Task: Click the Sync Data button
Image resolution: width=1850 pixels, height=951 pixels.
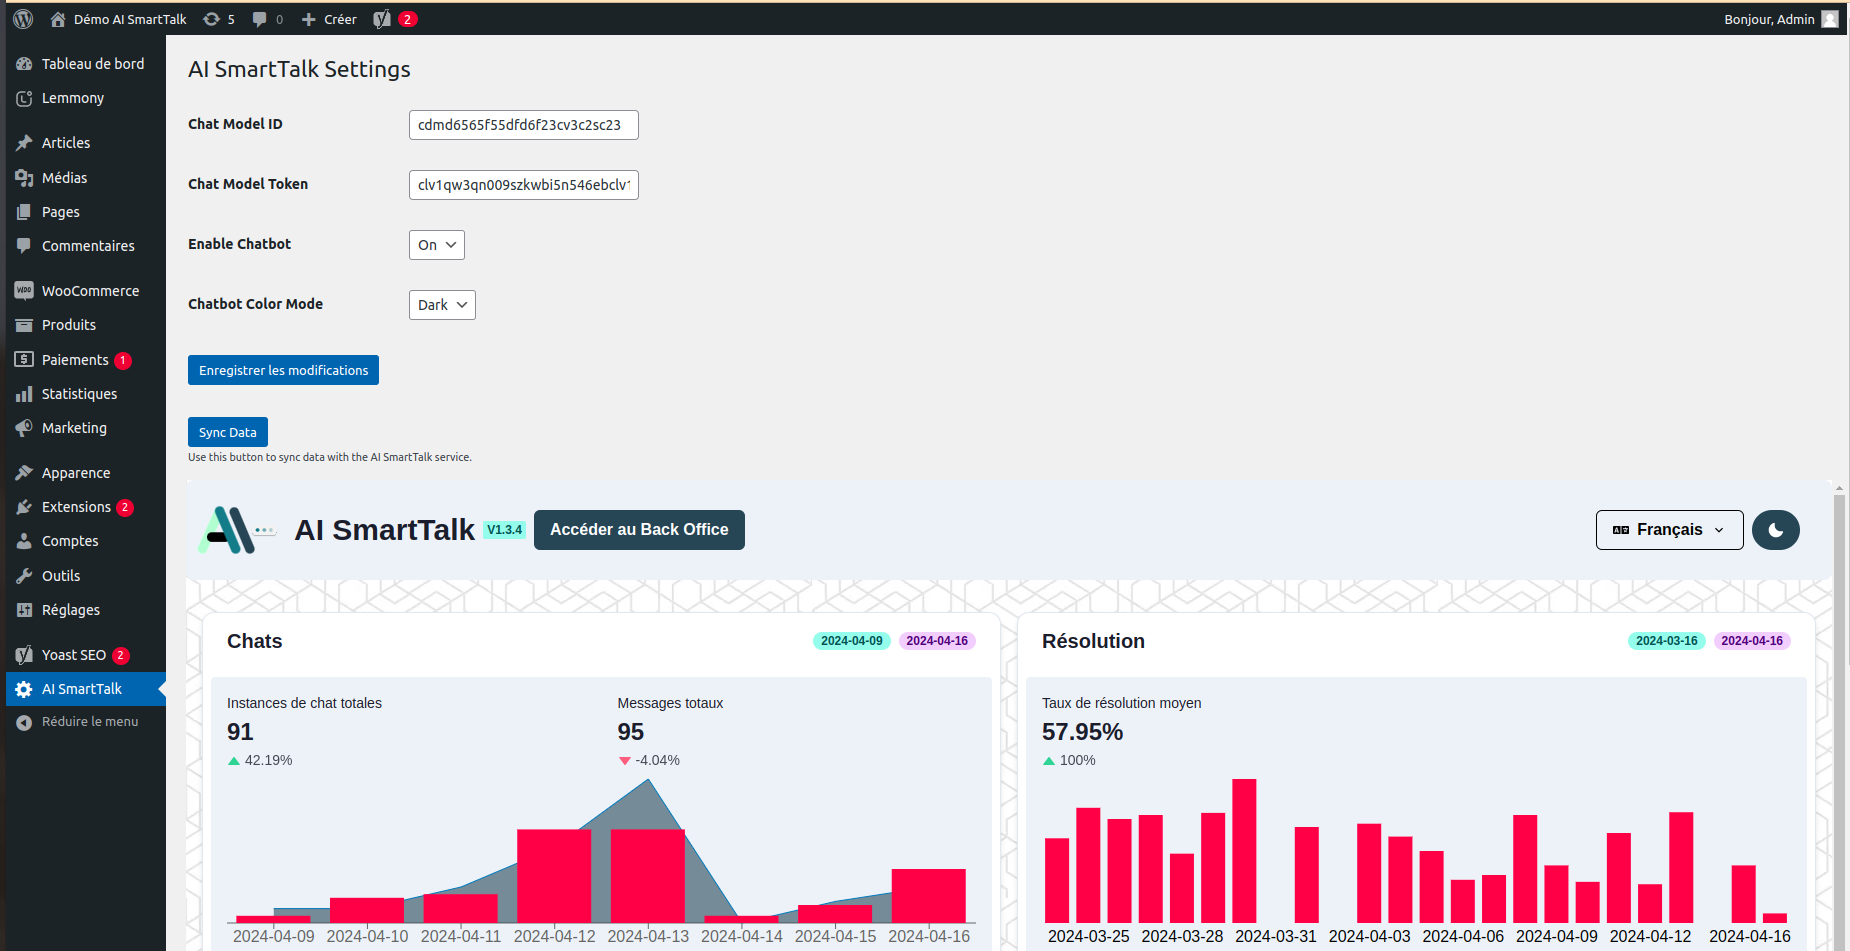Action: pos(228,432)
